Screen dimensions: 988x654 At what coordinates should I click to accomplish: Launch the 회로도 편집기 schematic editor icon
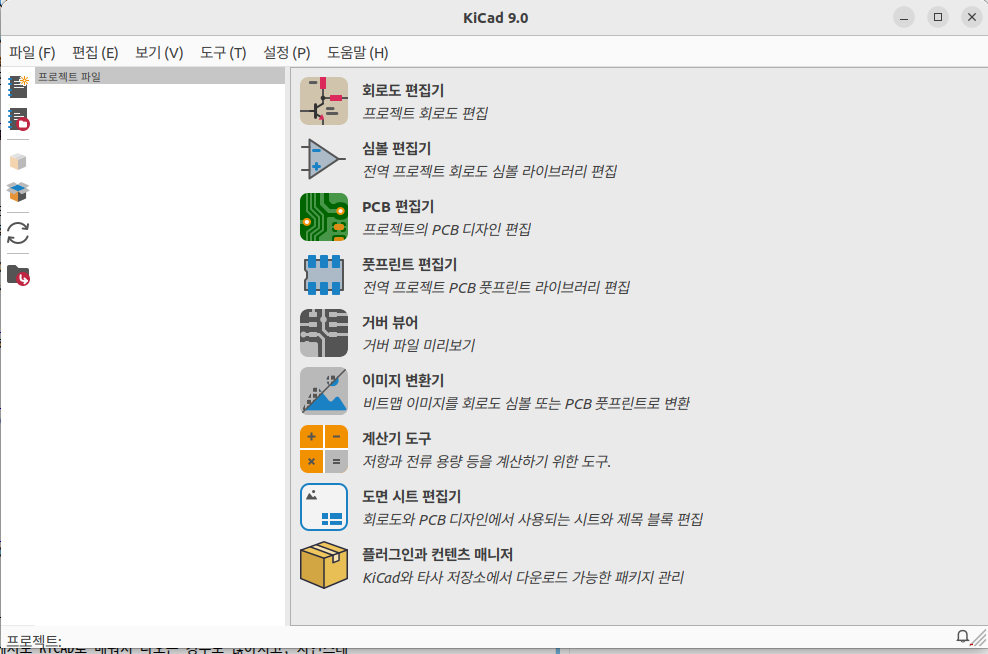pos(324,101)
